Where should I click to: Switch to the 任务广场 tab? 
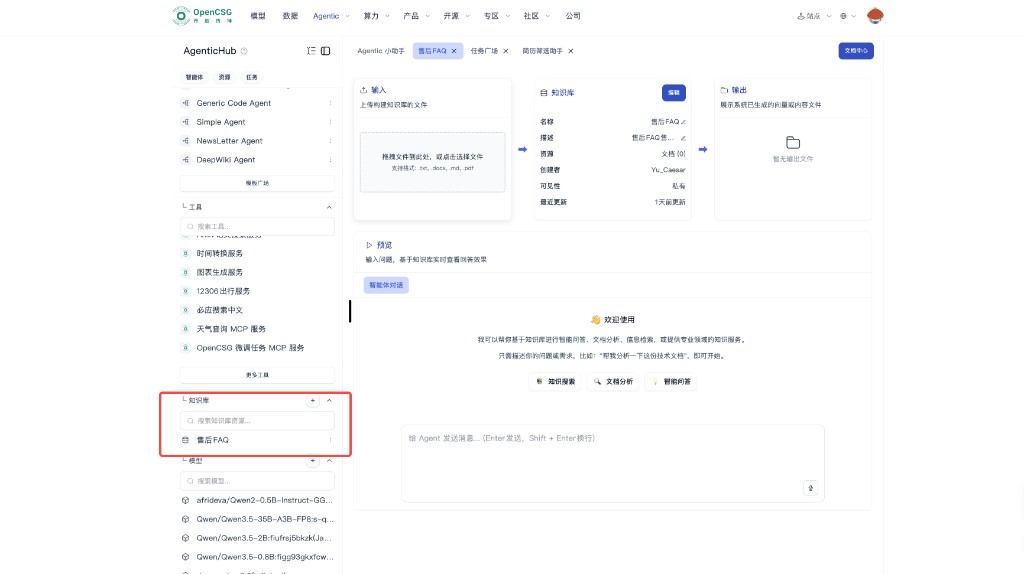484,51
